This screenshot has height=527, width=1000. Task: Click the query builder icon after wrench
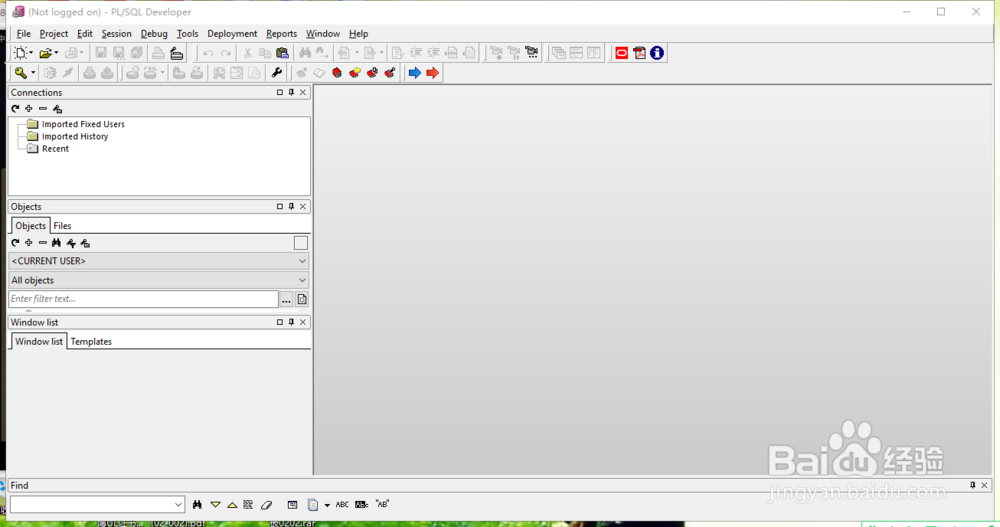pos(302,73)
